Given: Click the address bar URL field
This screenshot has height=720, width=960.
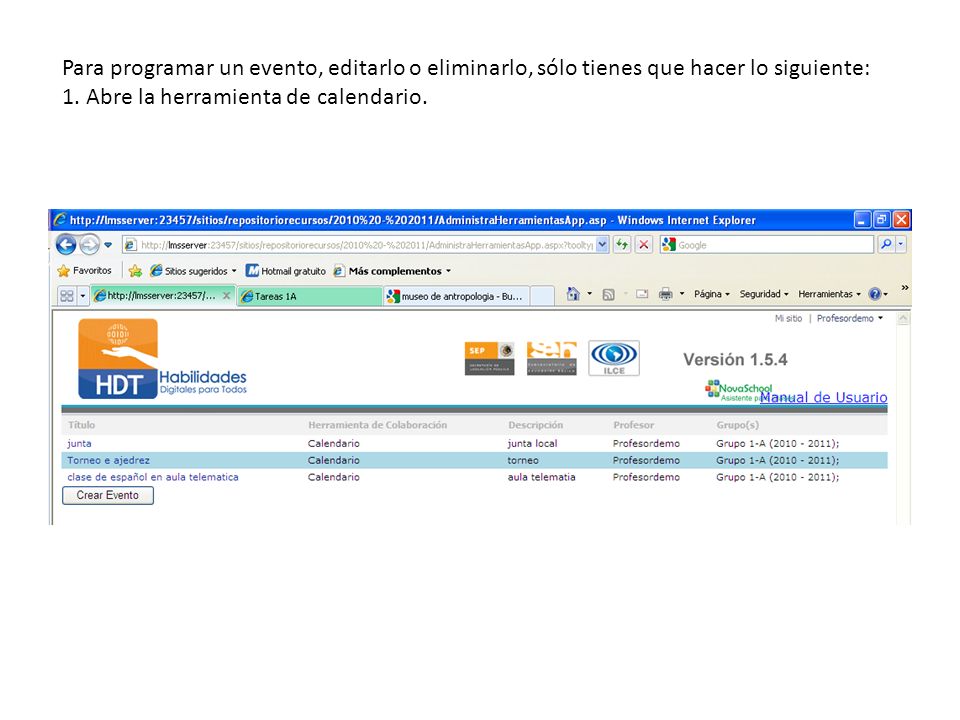Looking at the screenshot, I should (366, 245).
